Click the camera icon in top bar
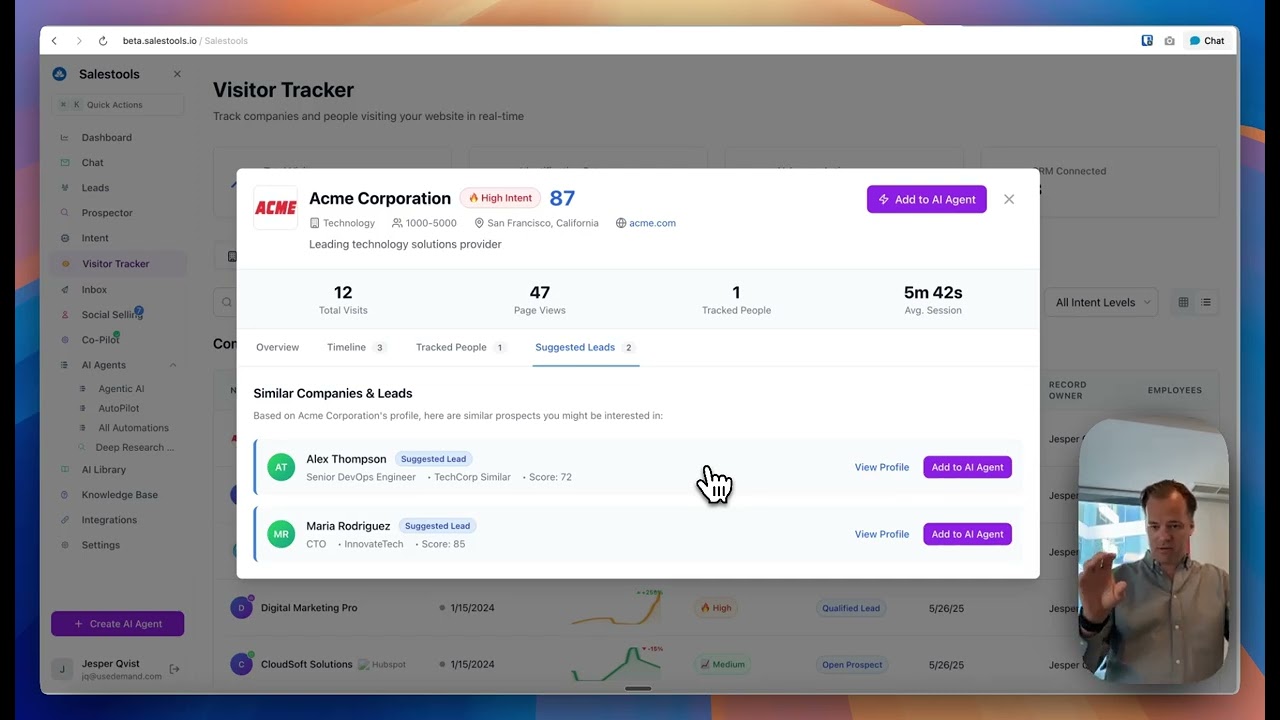Image resolution: width=1280 pixels, height=720 pixels. coord(1169,41)
